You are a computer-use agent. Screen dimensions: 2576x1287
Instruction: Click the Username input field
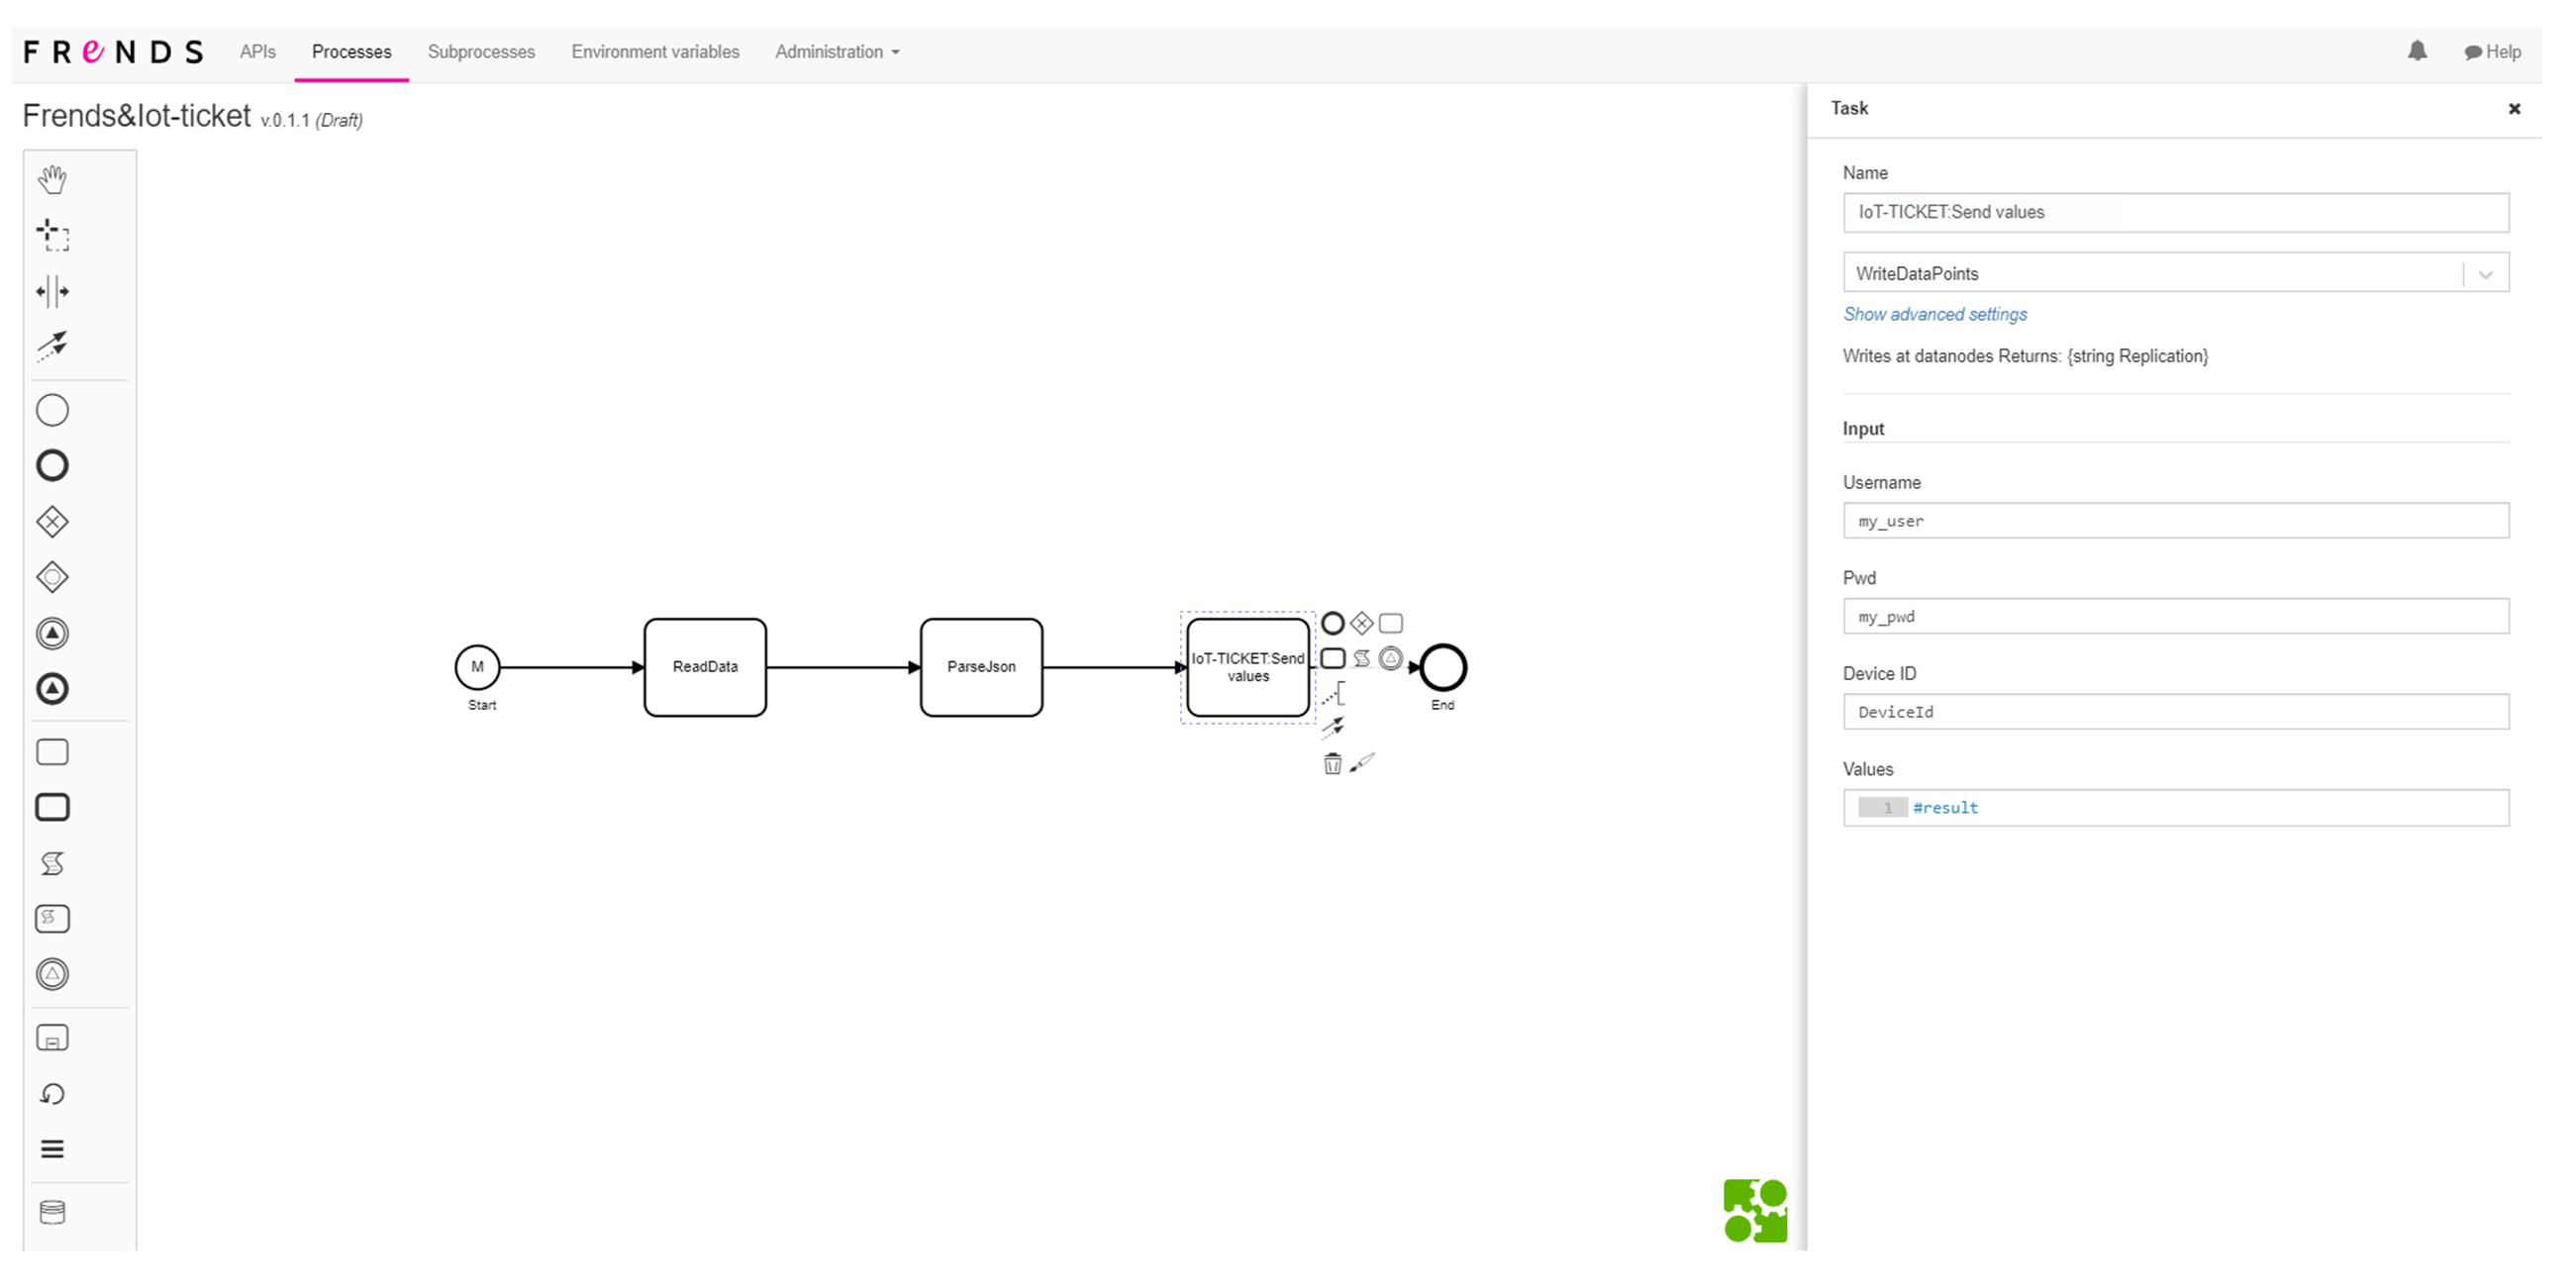[2174, 521]
